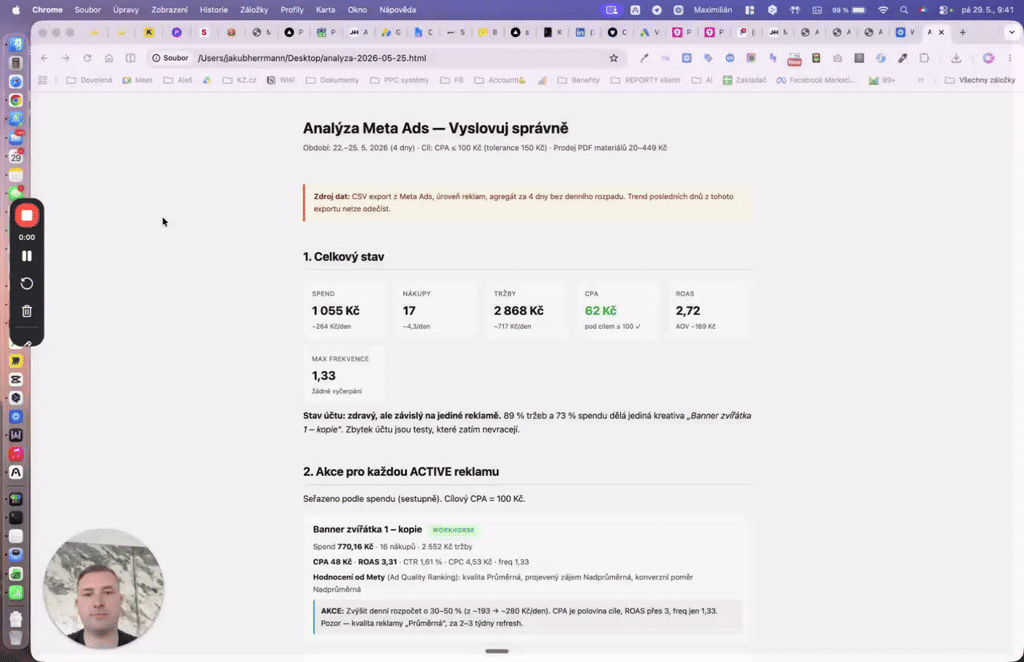
Task: Bookmark this page with the star icon
Action: [x=614, y=58]
